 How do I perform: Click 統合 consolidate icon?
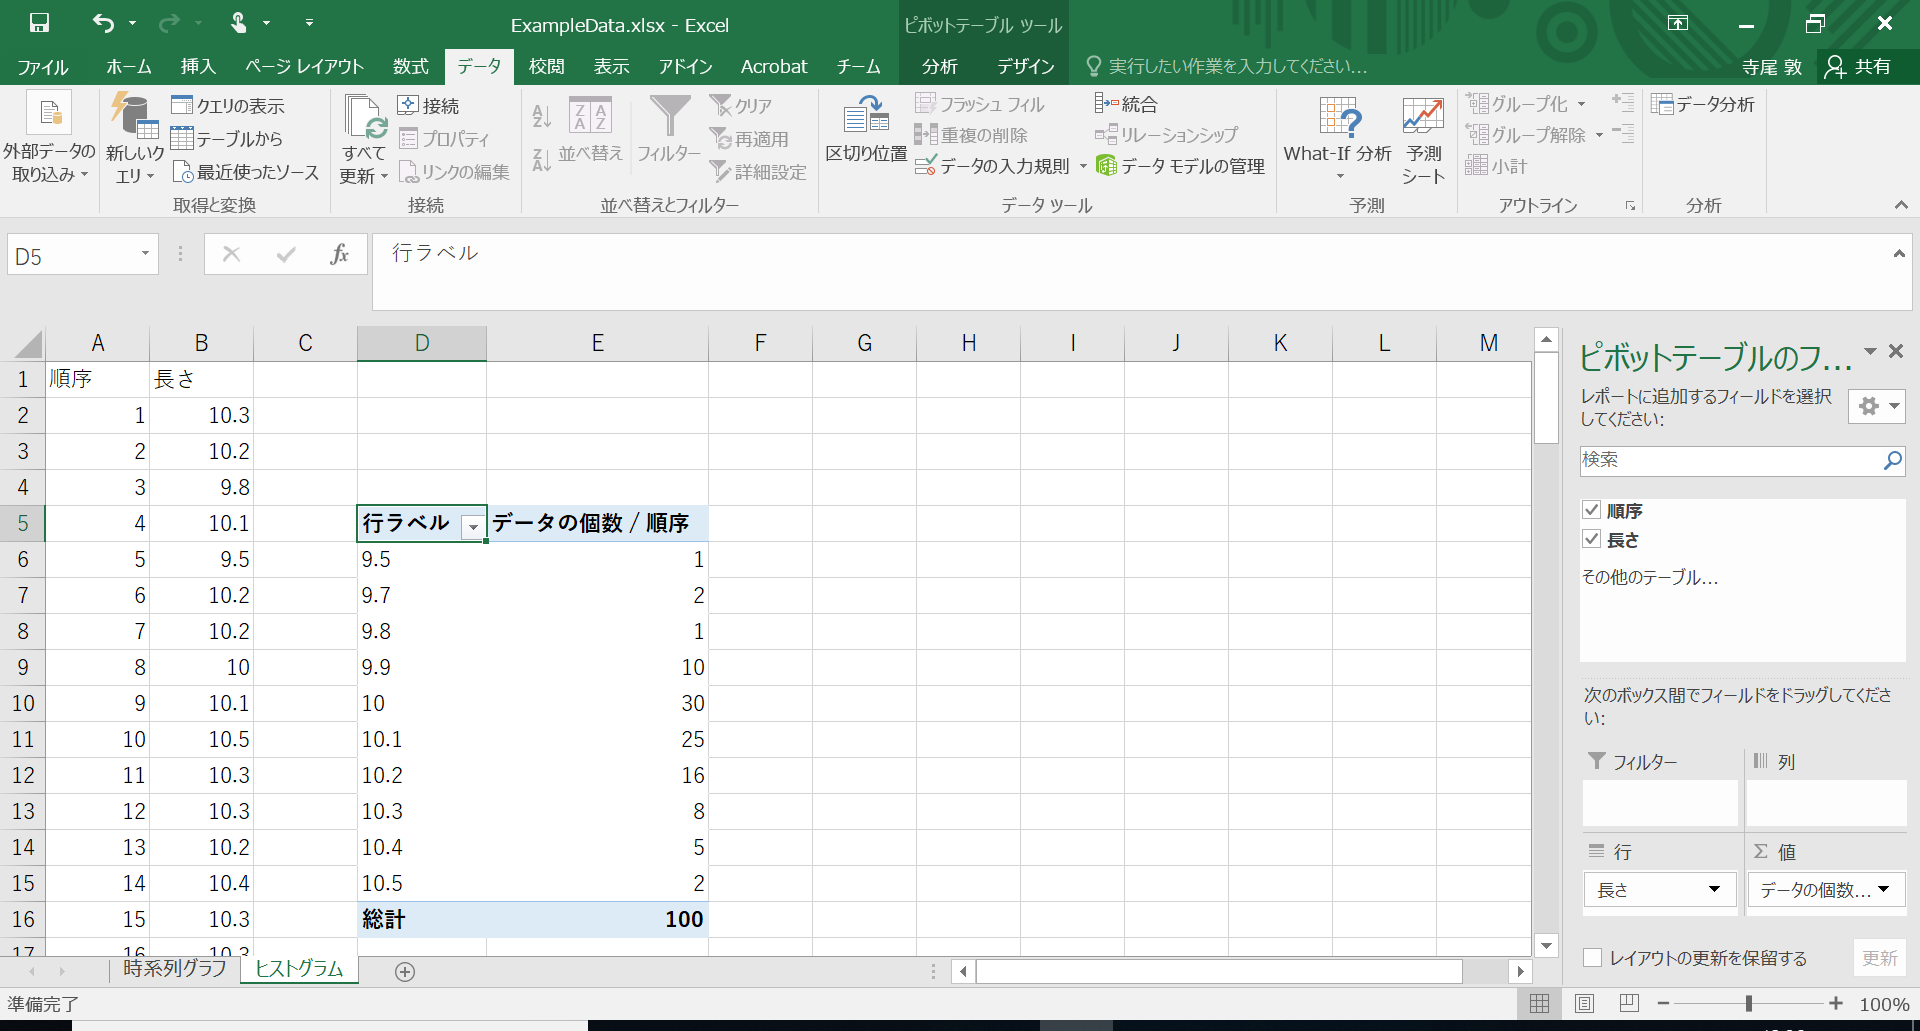coord(1106,103)
